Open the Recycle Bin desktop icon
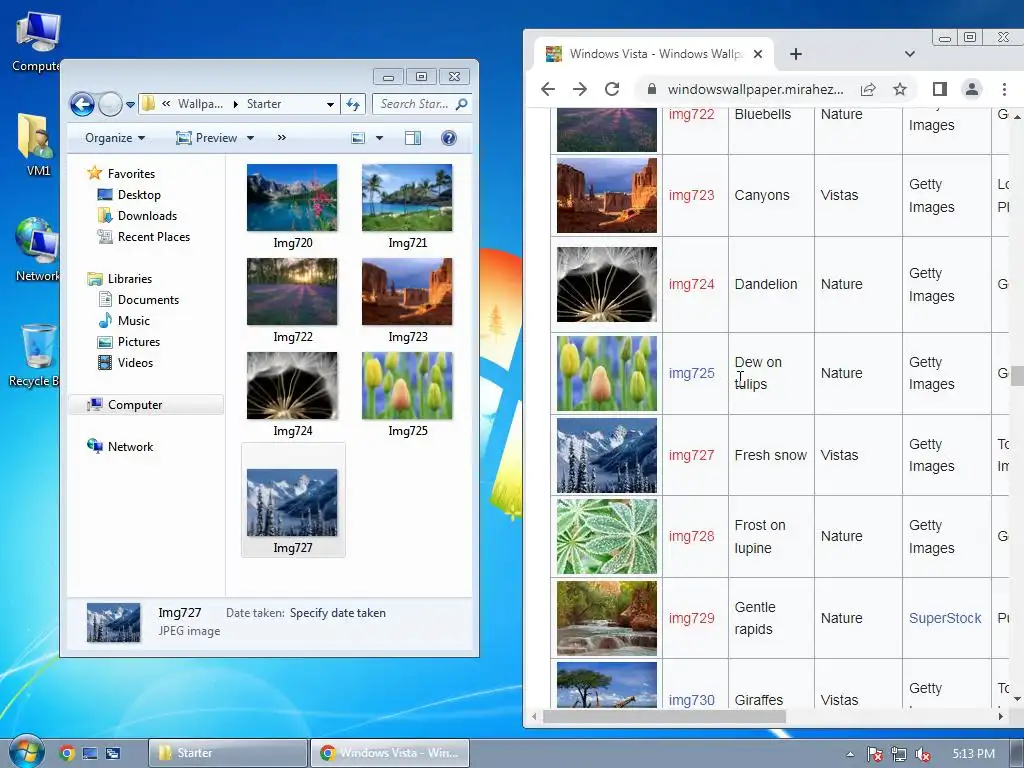This screenshot has width=1024, height=768. (x=36, y=355)
